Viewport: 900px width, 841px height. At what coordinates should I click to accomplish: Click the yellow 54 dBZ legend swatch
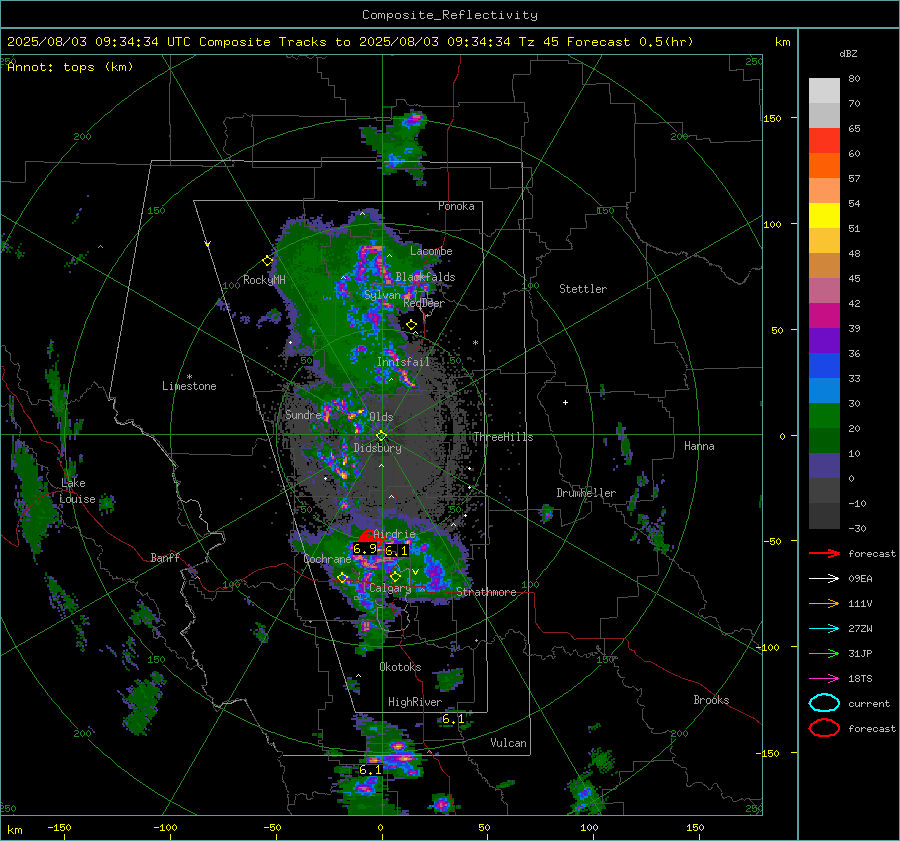coord(824,215)
